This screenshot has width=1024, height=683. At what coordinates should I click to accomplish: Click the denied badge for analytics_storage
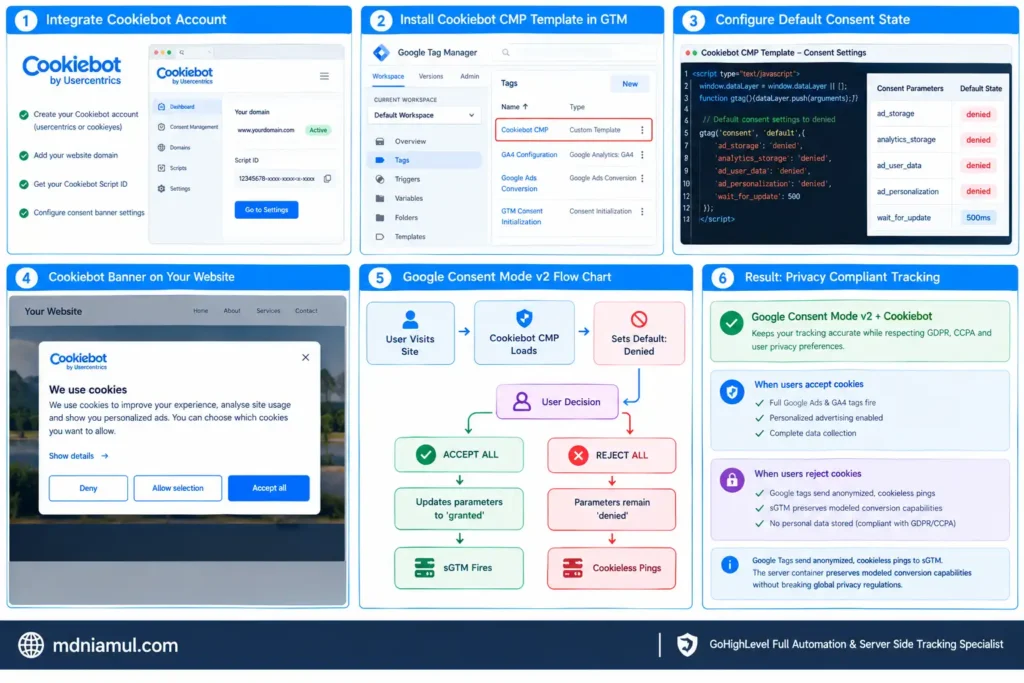978,140
